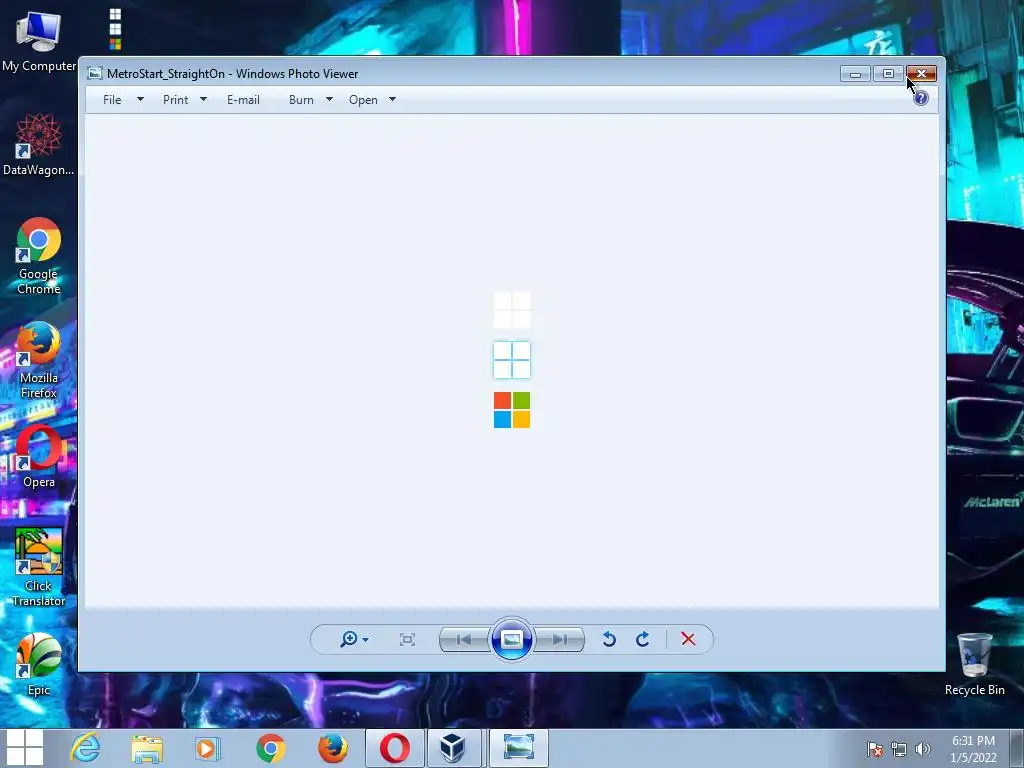
Task: Switch to Opera in the taskbar
Action: point(394,748)
